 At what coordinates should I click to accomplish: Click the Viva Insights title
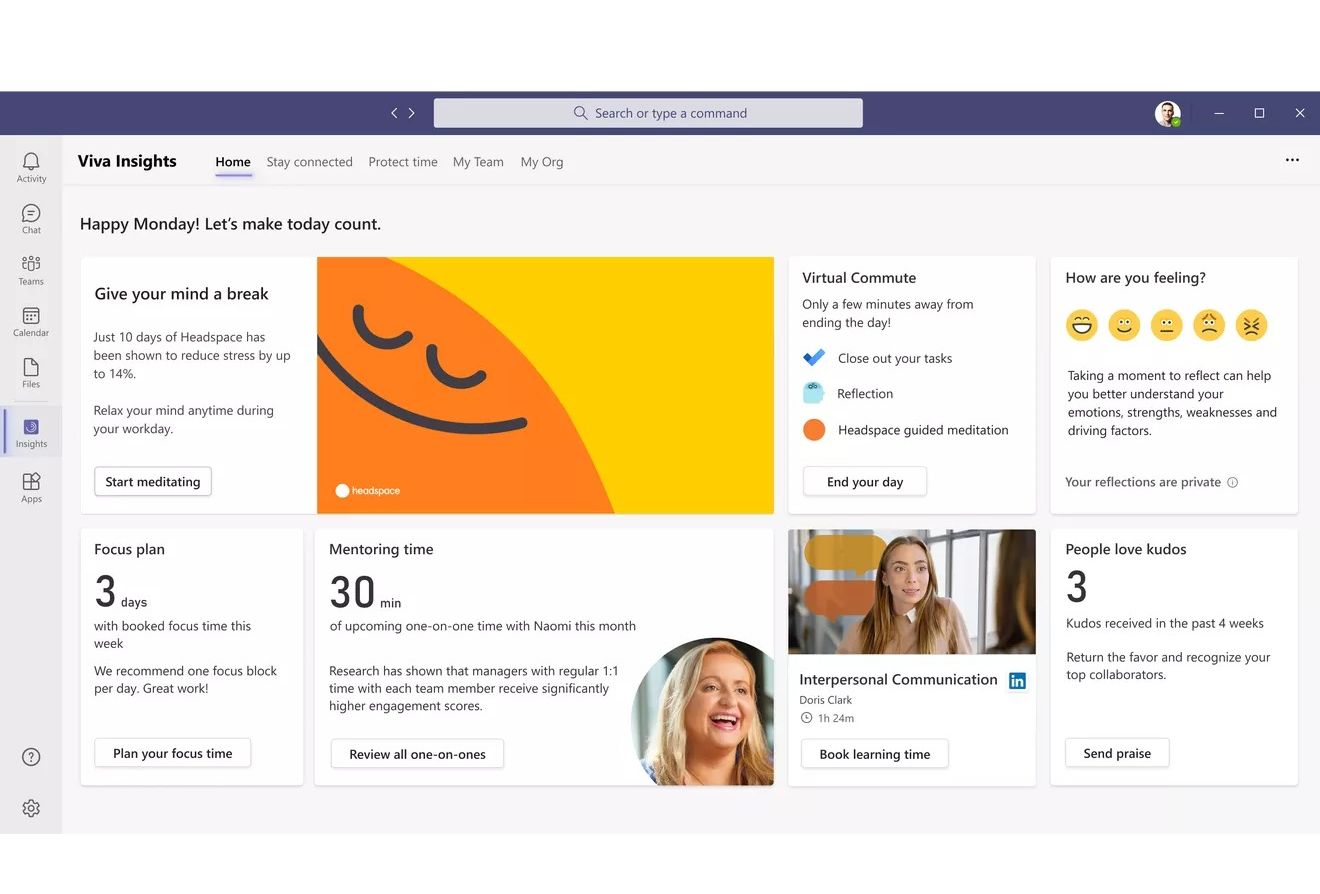127,161
